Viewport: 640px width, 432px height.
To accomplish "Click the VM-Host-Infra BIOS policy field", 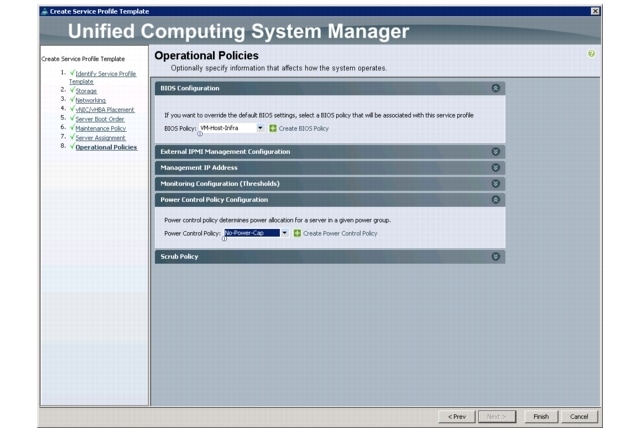I will click(227, 128).
